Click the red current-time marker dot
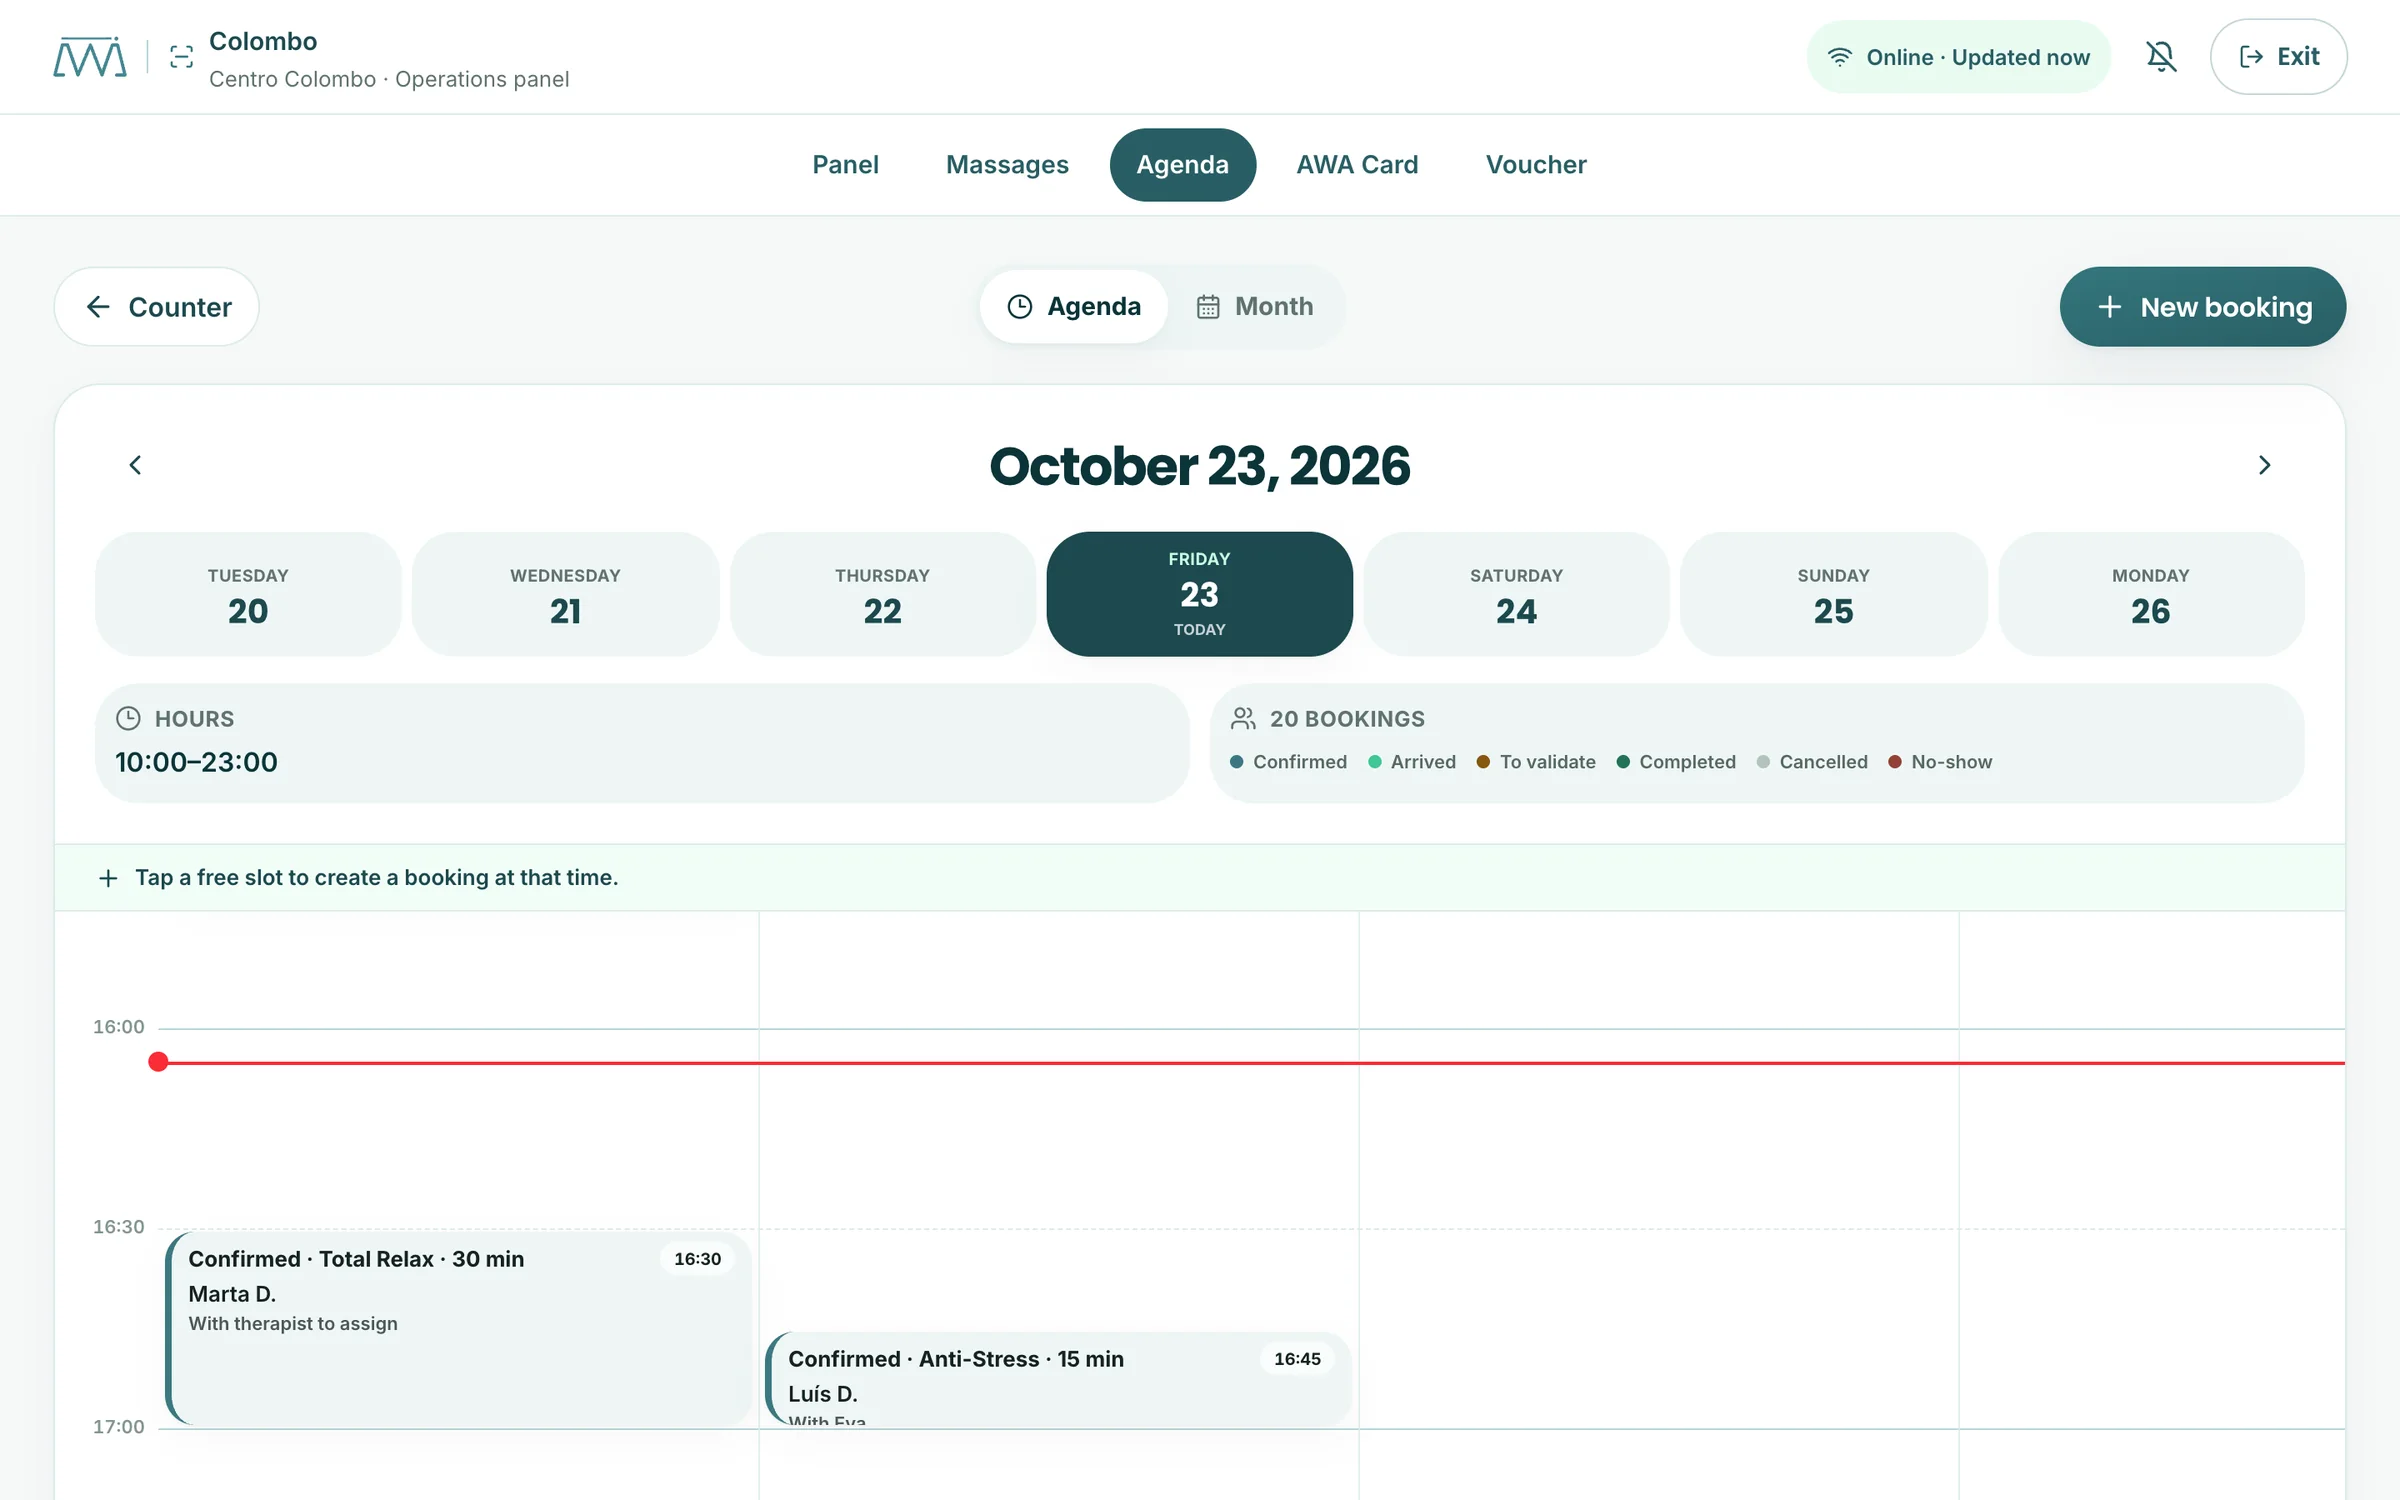The width and height of the screenshot is (2400, 1500). [158, 1062]
